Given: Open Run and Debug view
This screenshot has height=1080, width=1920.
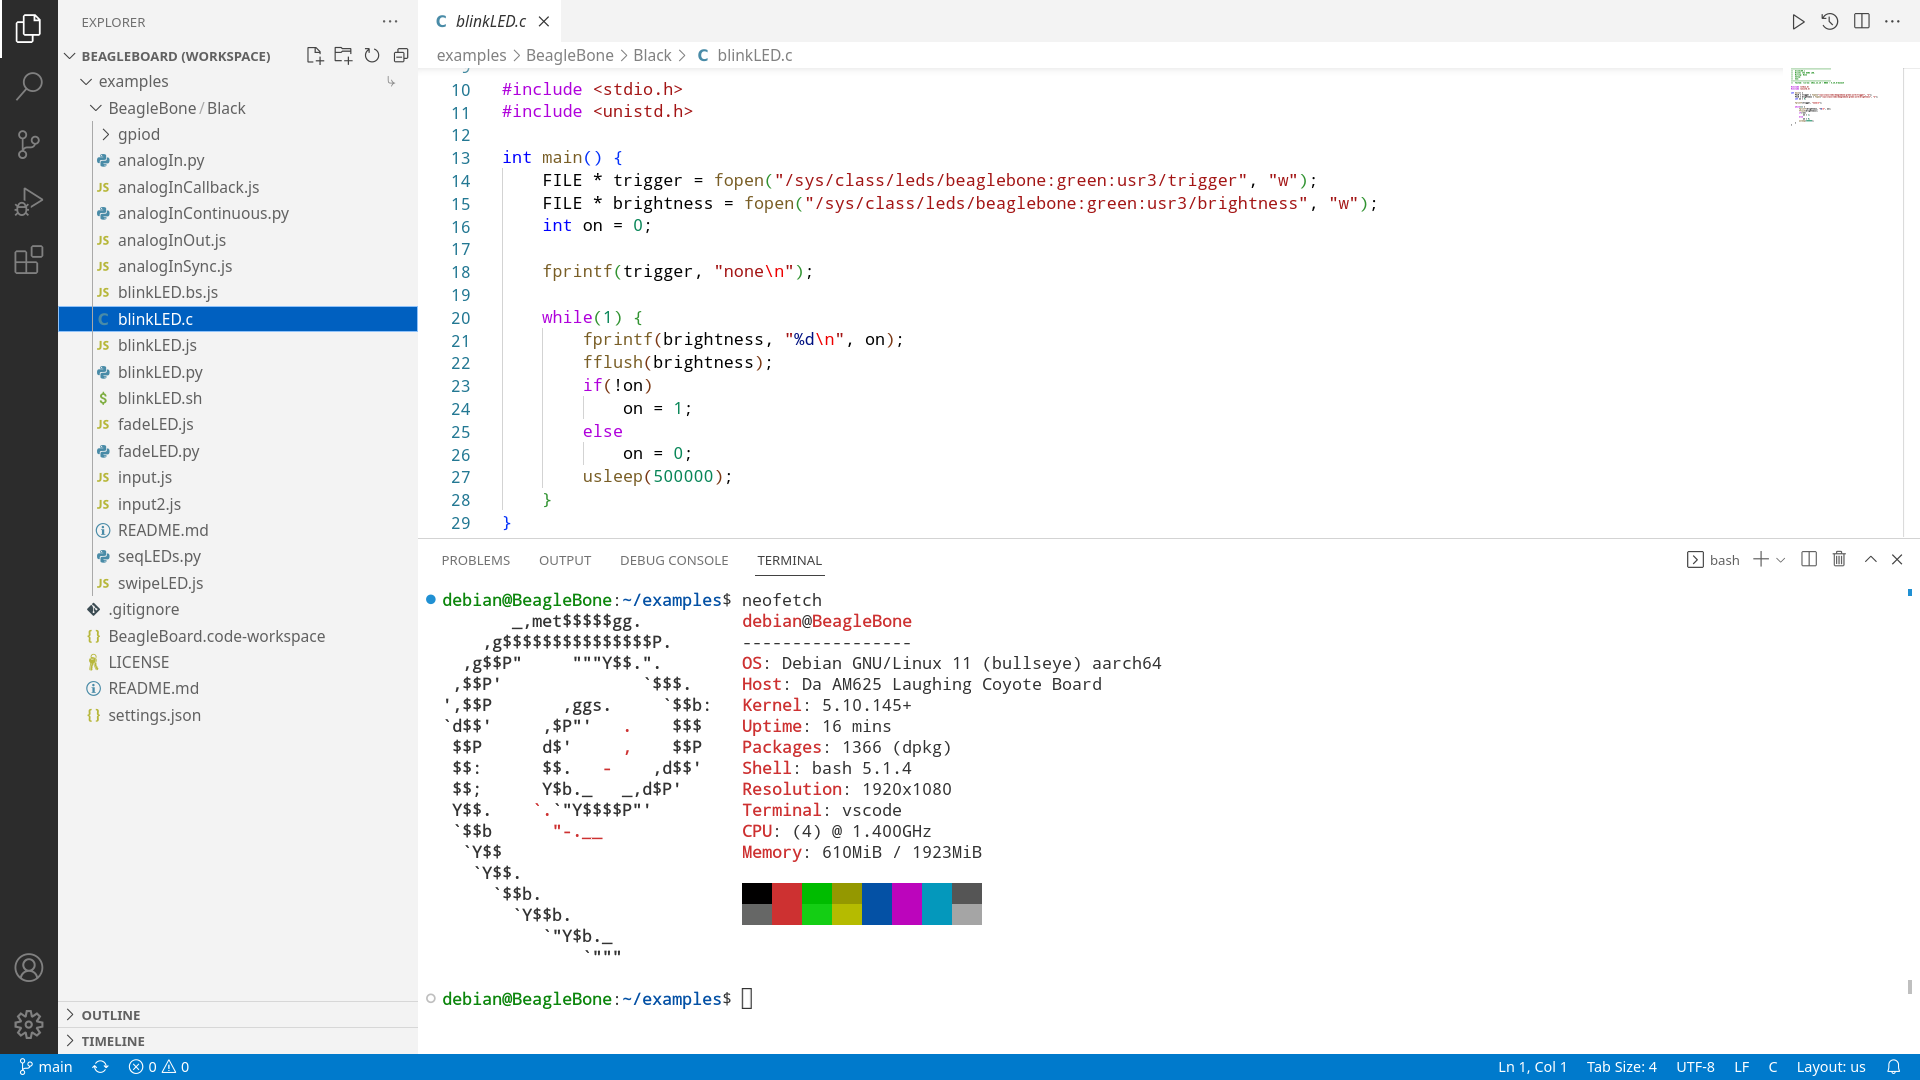Looking at the screenshot, I should 28,202.
